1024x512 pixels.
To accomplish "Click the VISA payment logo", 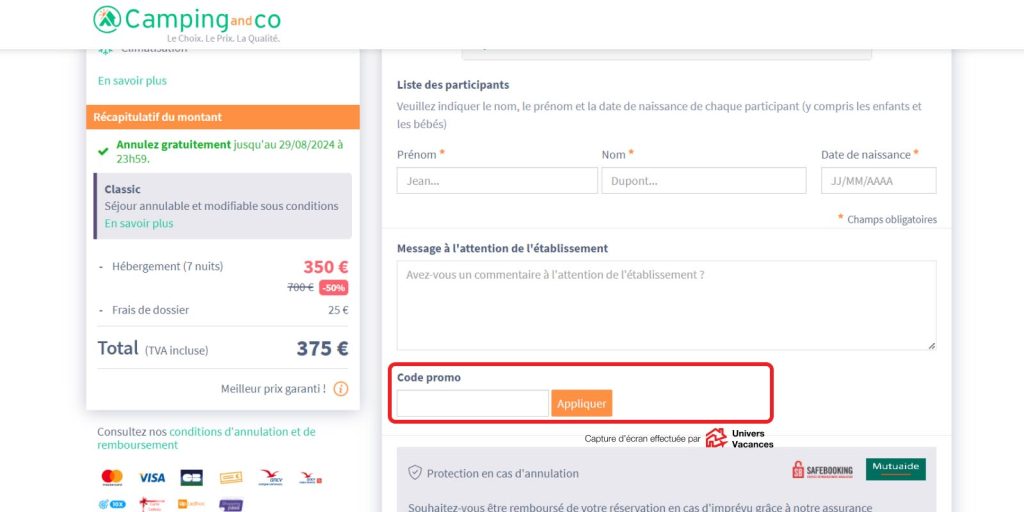I will [152, 477].
